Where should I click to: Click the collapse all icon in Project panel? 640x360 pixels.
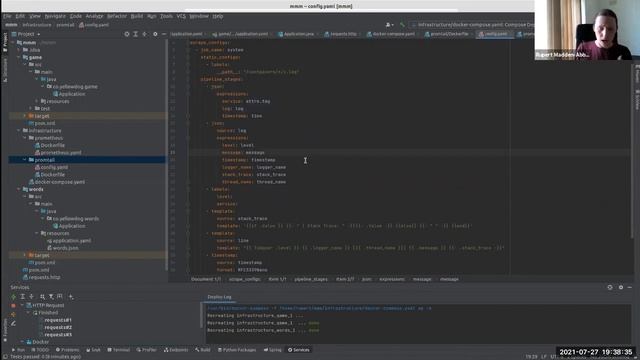pyautogui.click(x=144, y=34)
